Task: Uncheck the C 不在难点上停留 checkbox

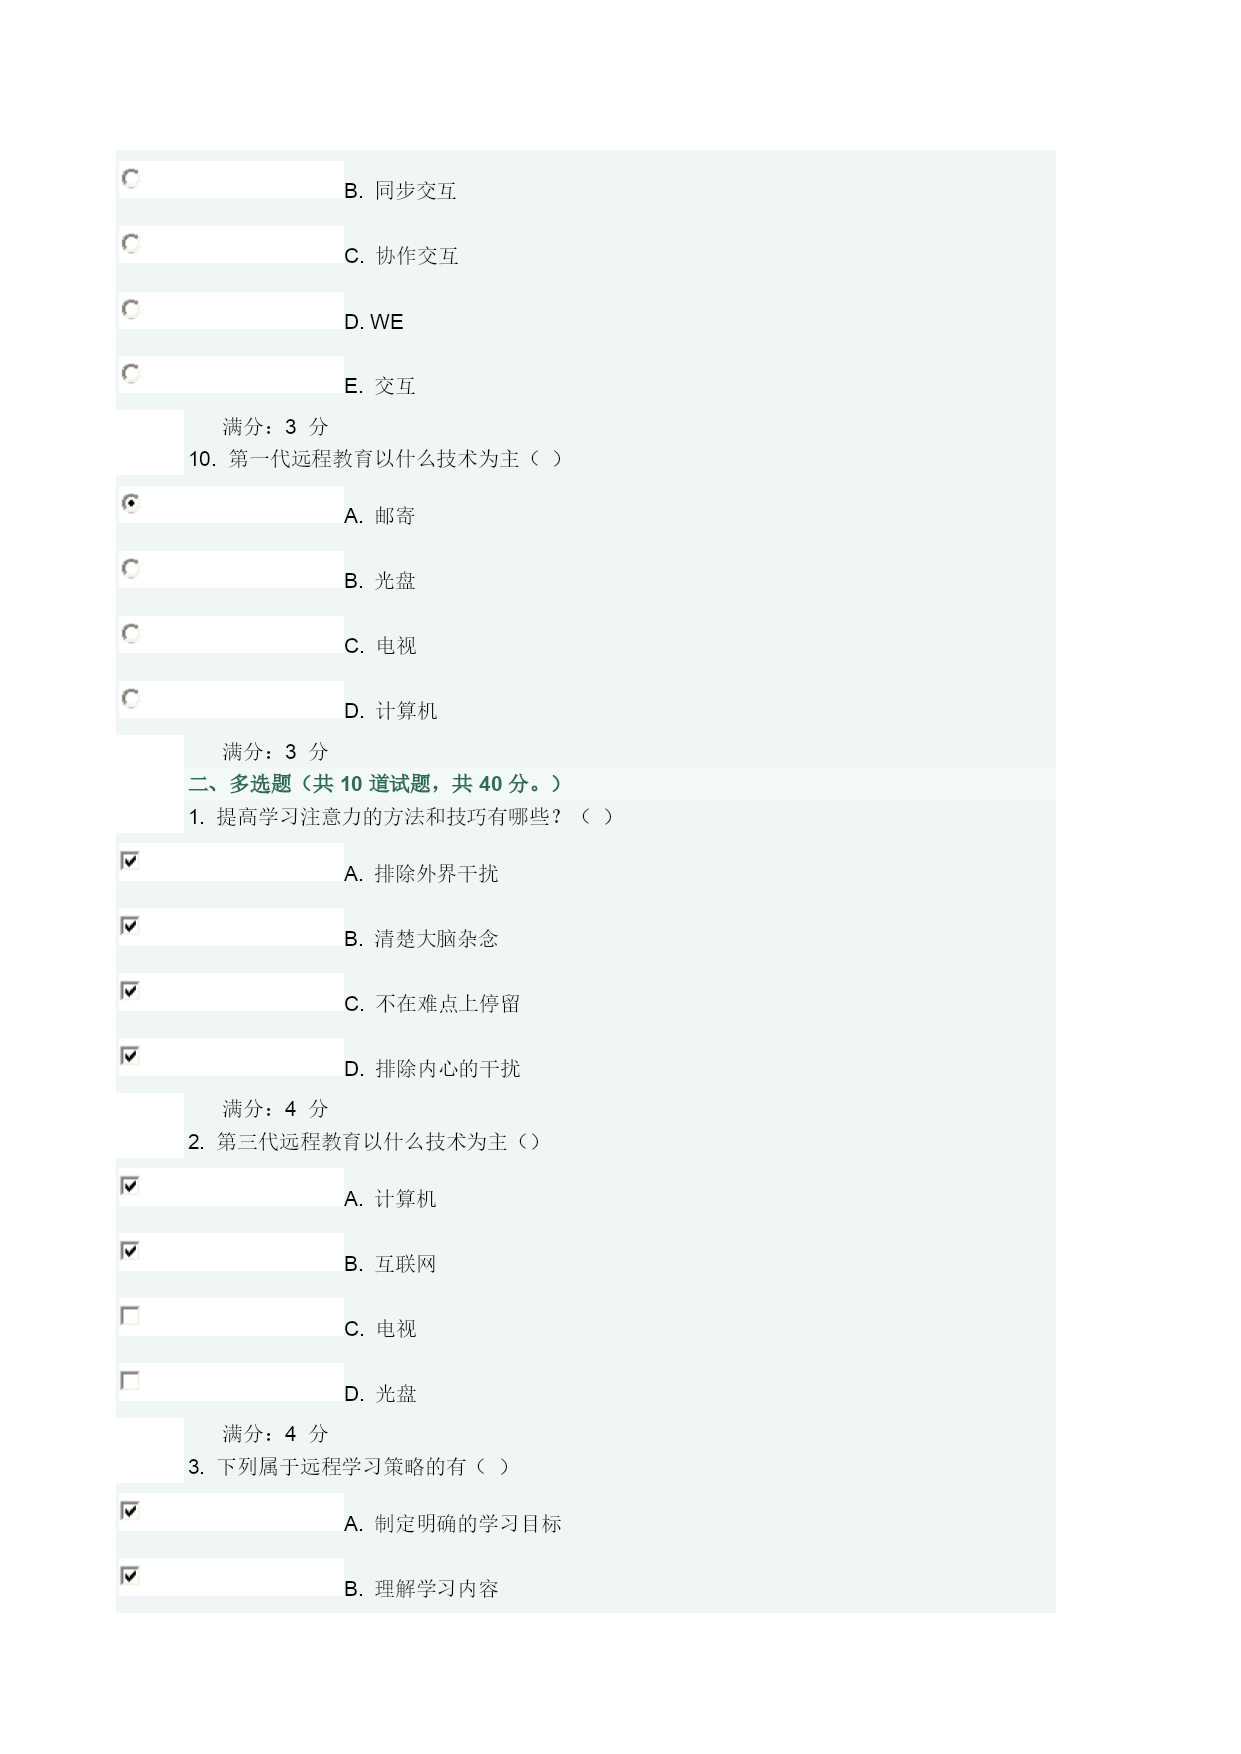Action: coord(130,990)
